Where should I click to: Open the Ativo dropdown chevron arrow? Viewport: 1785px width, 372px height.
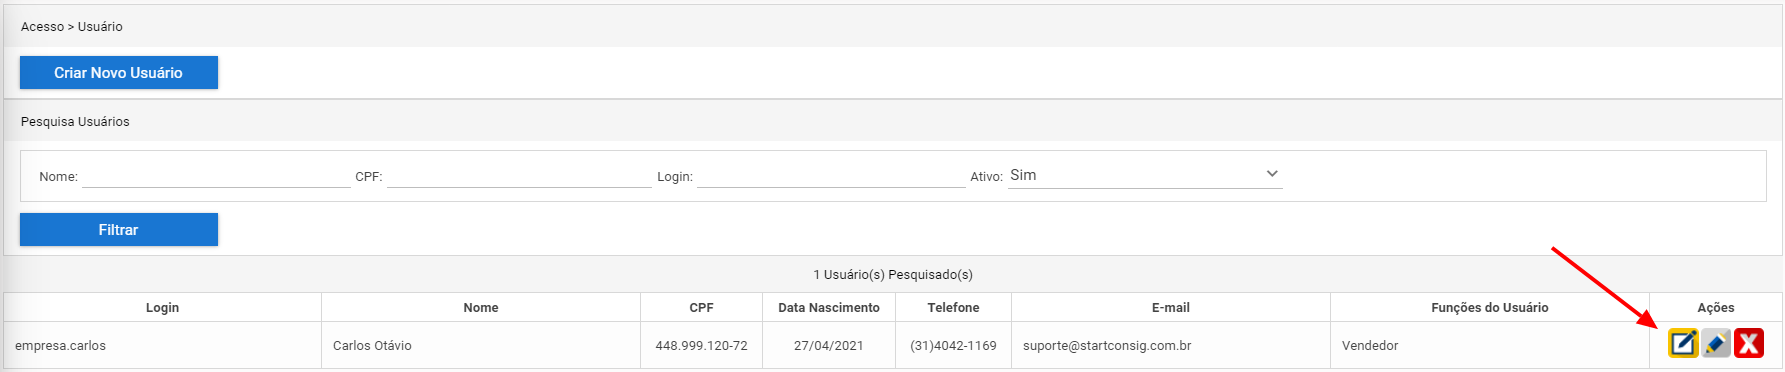coord(1272,174)
